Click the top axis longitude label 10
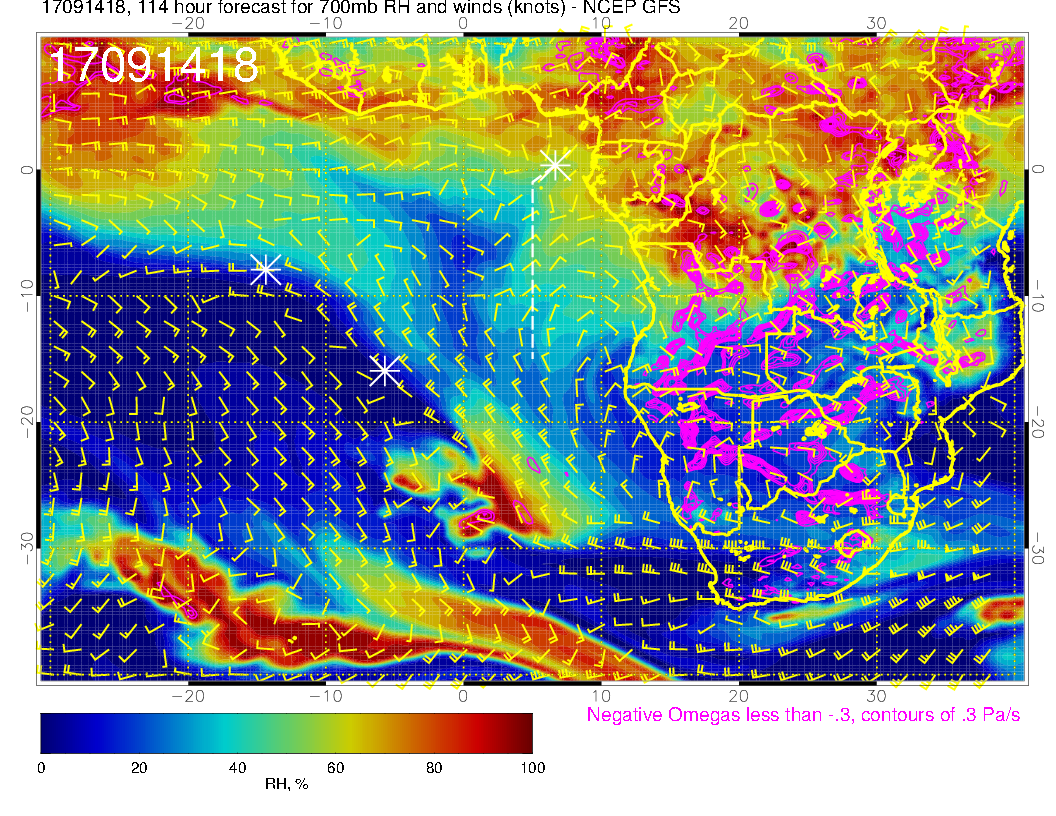The image size is (1056, 816). point(601,21)
